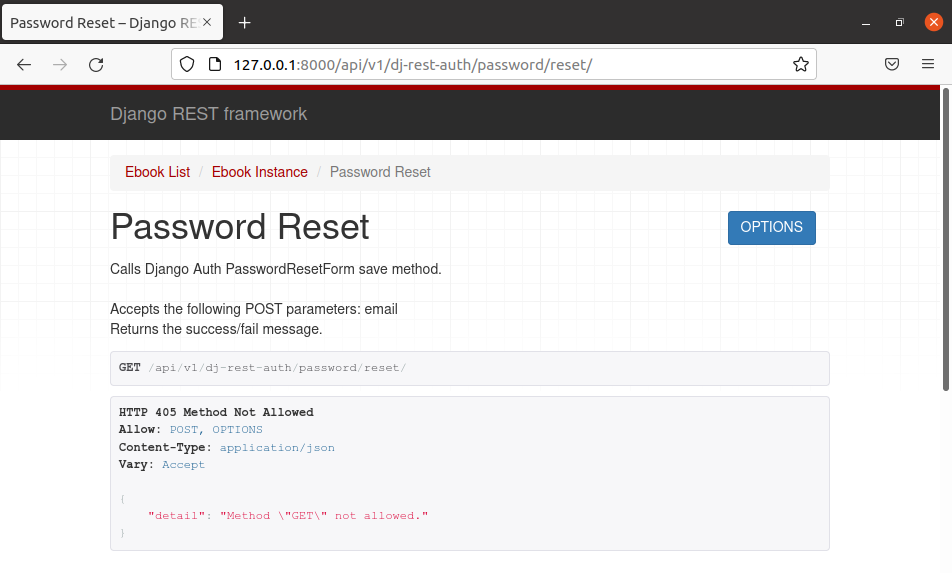Click the forward navigation arrow
This screenshot has height=573, width=952.
point(60,64)
